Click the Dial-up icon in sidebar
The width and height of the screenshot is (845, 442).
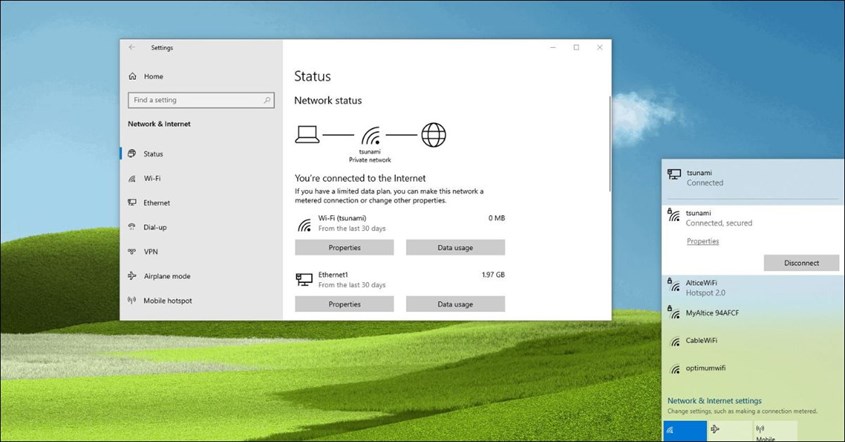[x=132, y=227]
